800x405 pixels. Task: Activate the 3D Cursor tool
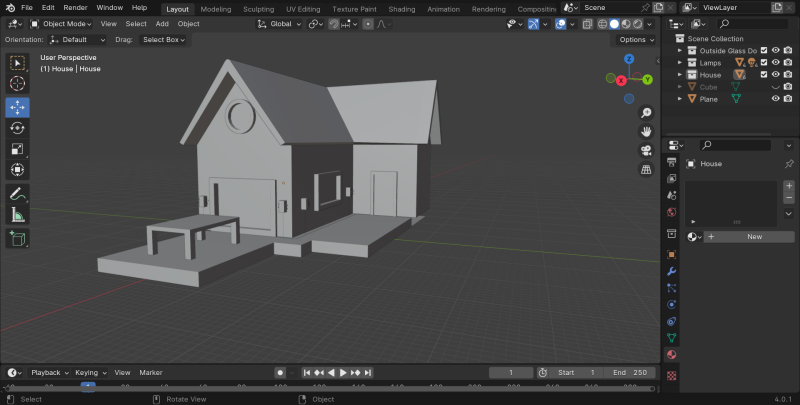click(17, 83)
